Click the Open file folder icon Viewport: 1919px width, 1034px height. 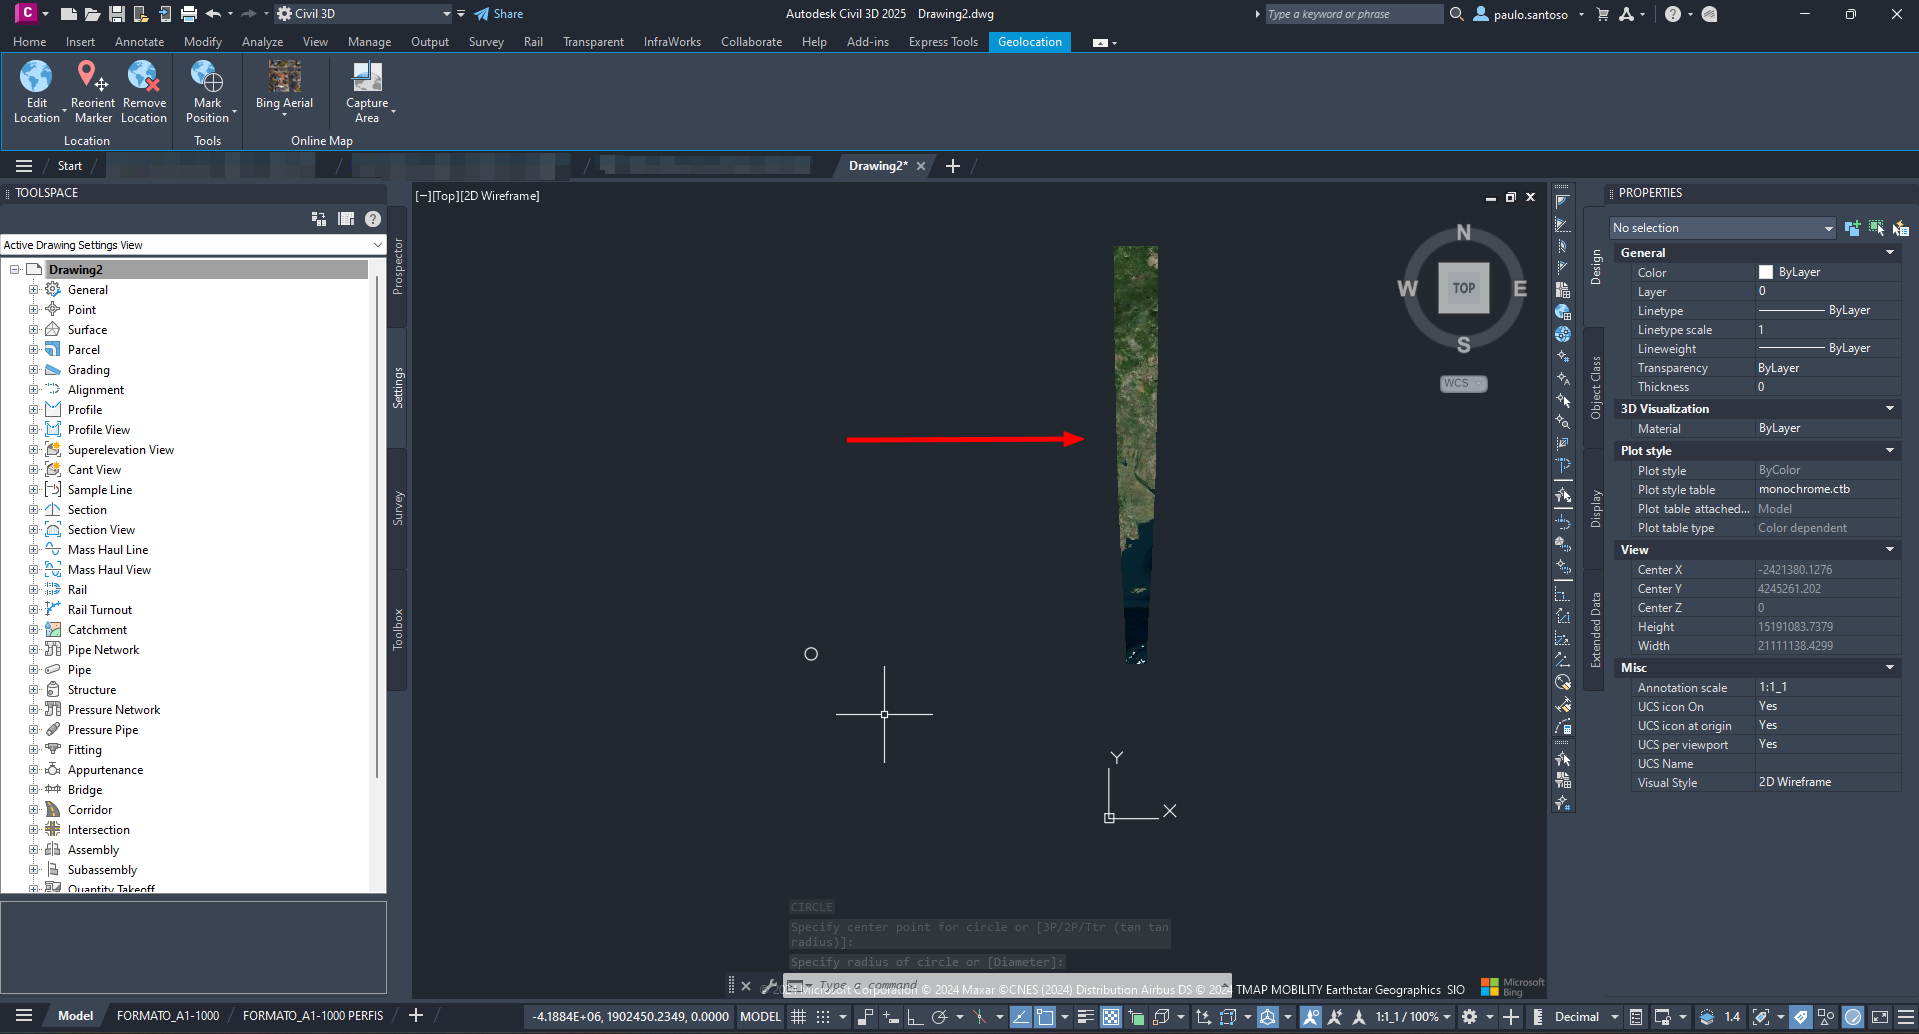click(92, 14)
